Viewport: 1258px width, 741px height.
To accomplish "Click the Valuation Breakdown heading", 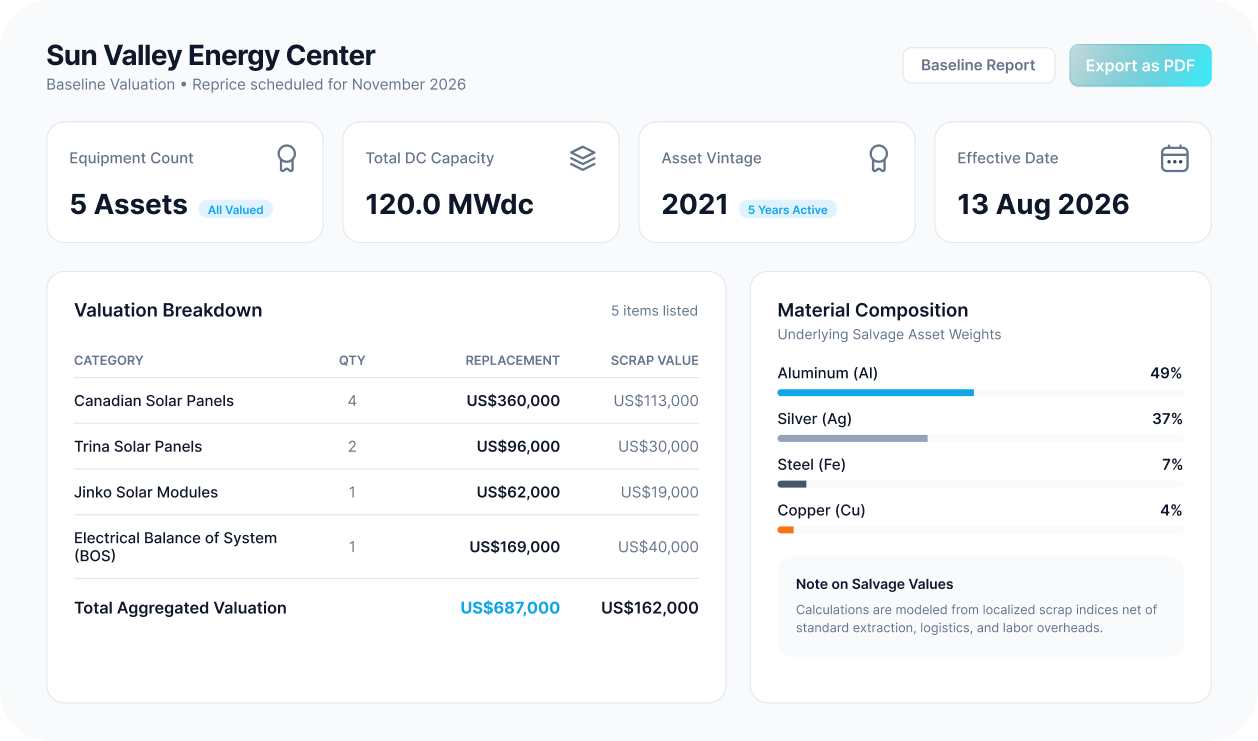I will [x=168, y=310].
